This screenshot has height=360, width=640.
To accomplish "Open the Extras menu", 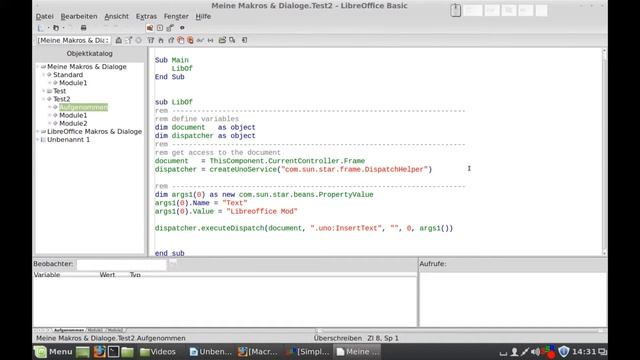I will 146,16.
